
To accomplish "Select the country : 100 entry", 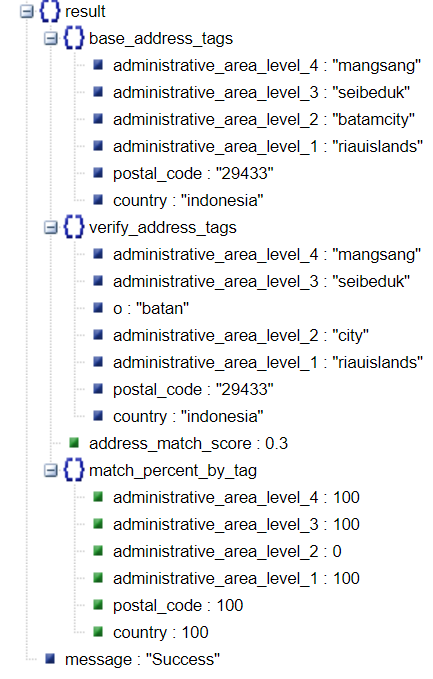I will click(161, 633).
